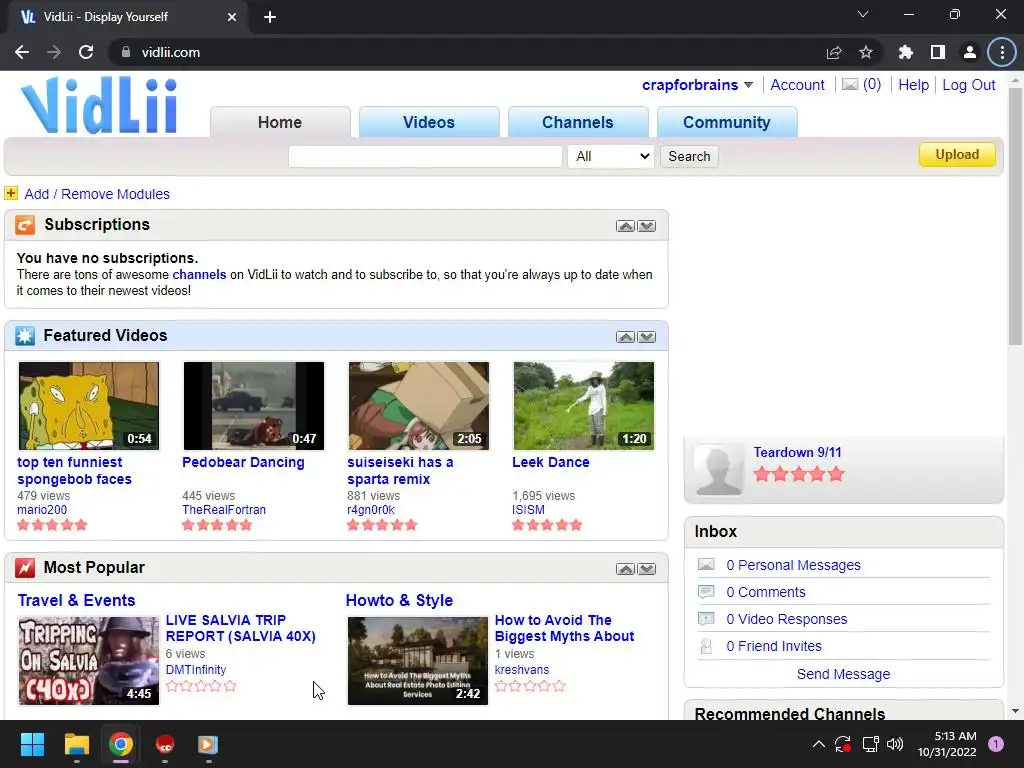Open TheRealFortran channel link
The width and height of the screenshot is (1024, 768).
click(x=224, y=509)
